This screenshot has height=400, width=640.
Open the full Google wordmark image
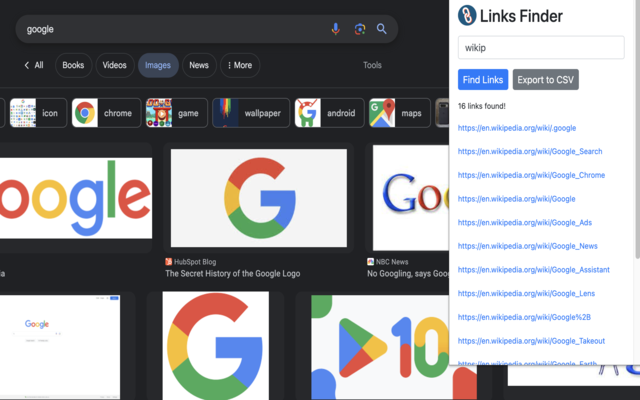(x=76, y=198)
